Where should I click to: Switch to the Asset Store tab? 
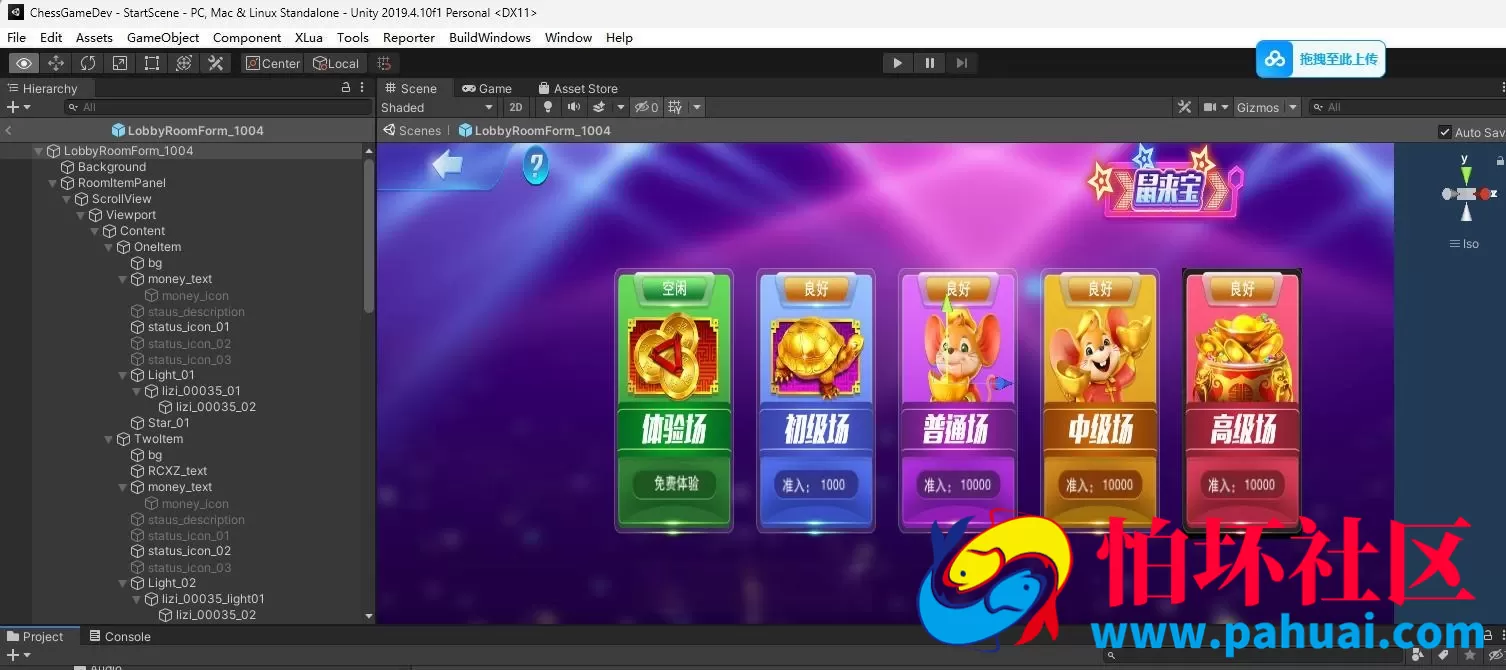pos(578,88)
